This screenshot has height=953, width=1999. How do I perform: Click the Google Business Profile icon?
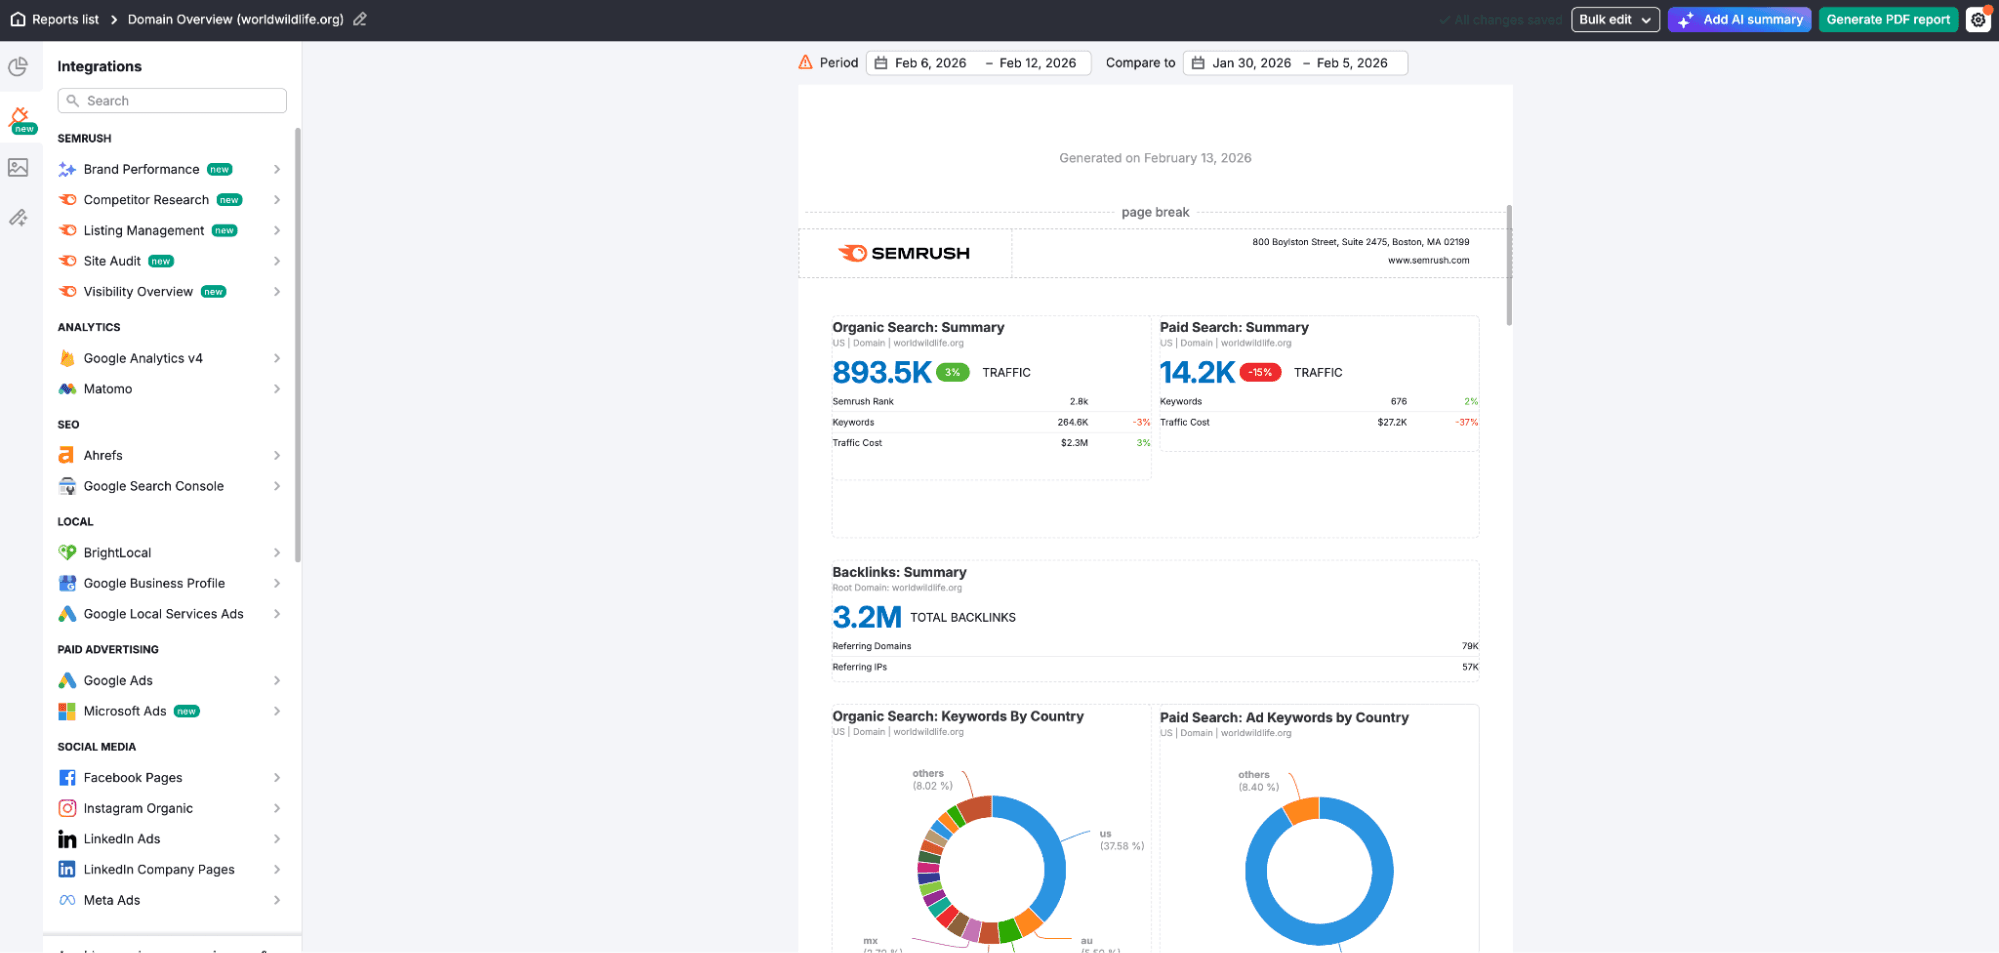67,583
